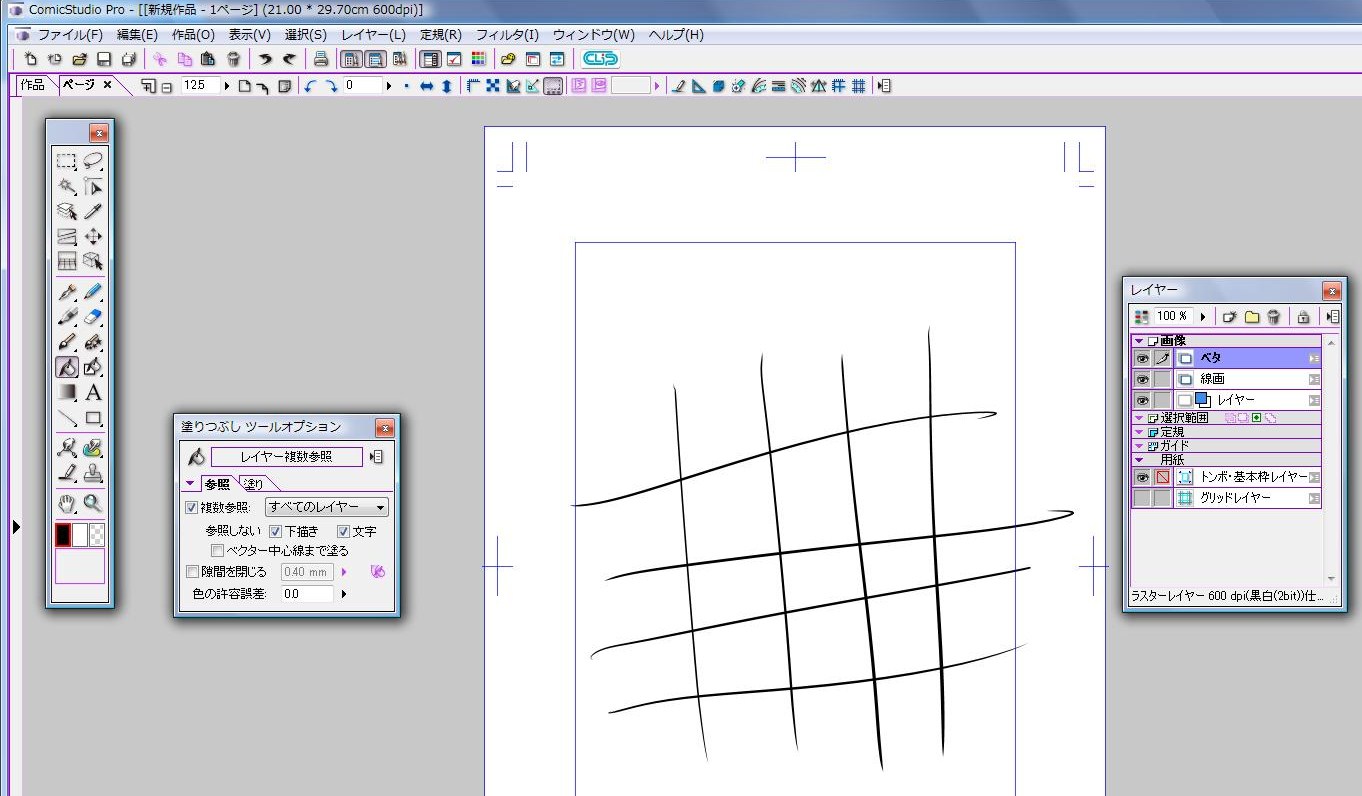Open the フィルタ(I) menu
The image size is (1362, 796).
tap(507, 35)
